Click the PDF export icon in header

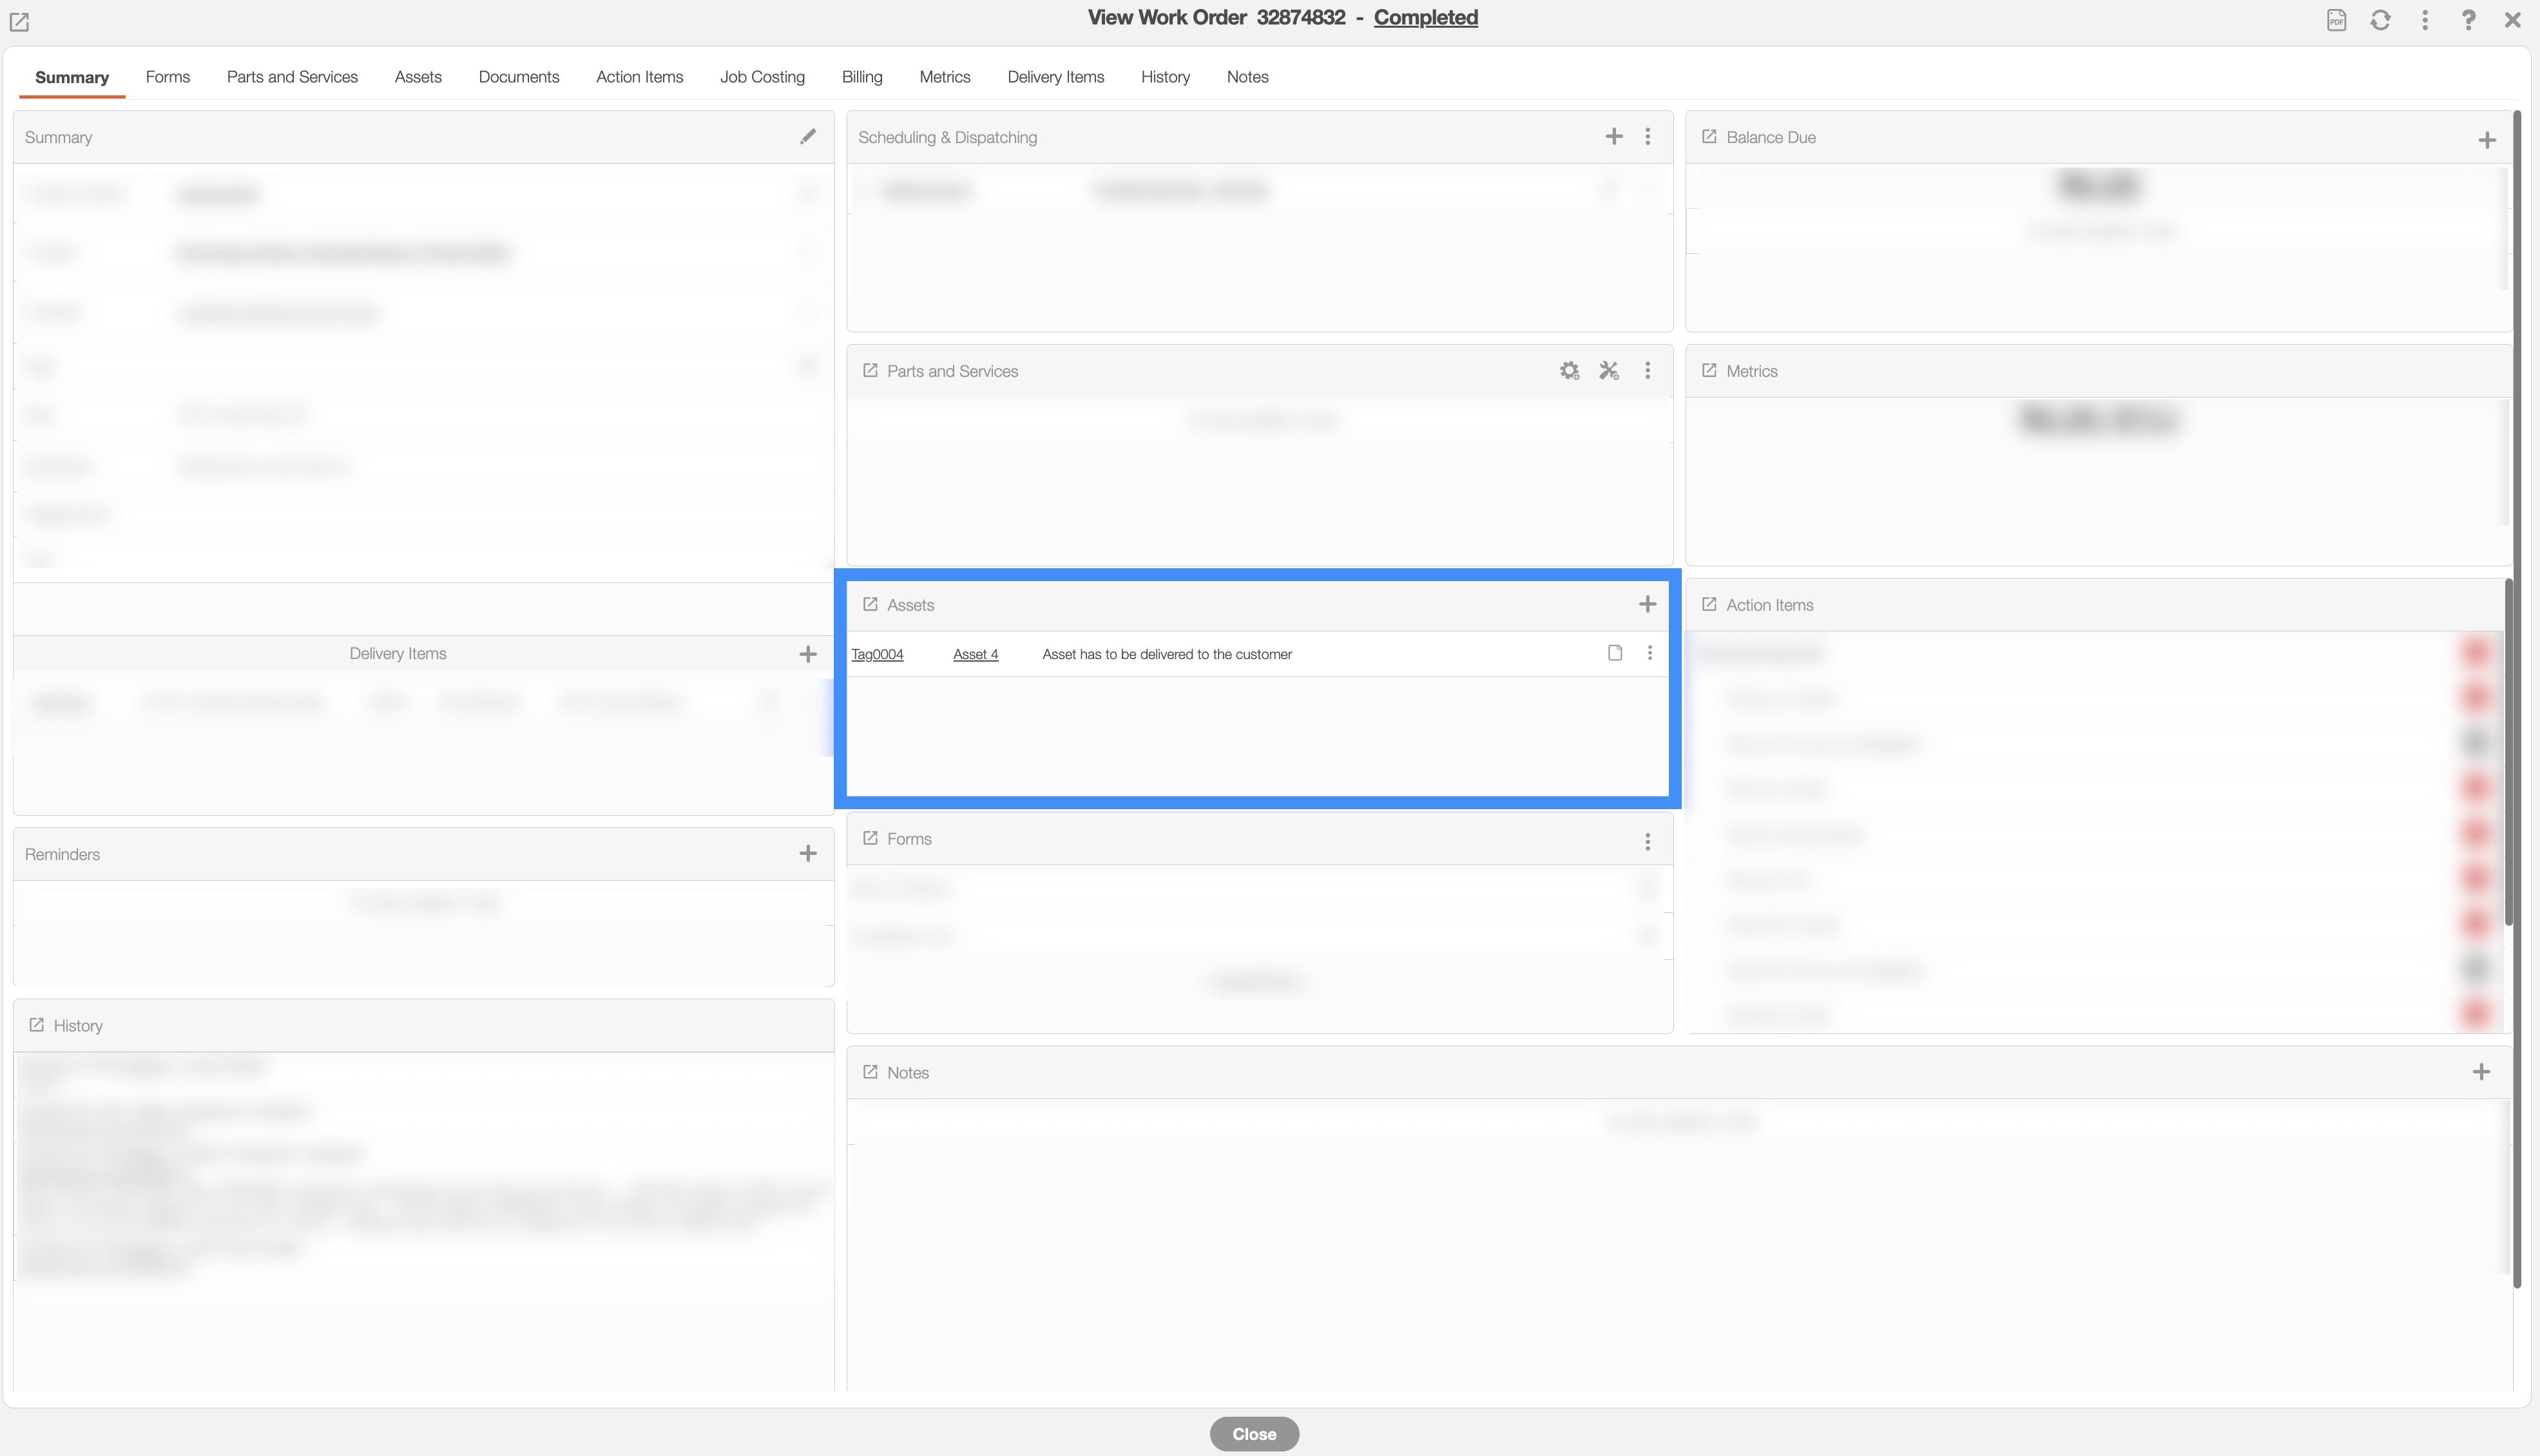tap(2336, 20)
